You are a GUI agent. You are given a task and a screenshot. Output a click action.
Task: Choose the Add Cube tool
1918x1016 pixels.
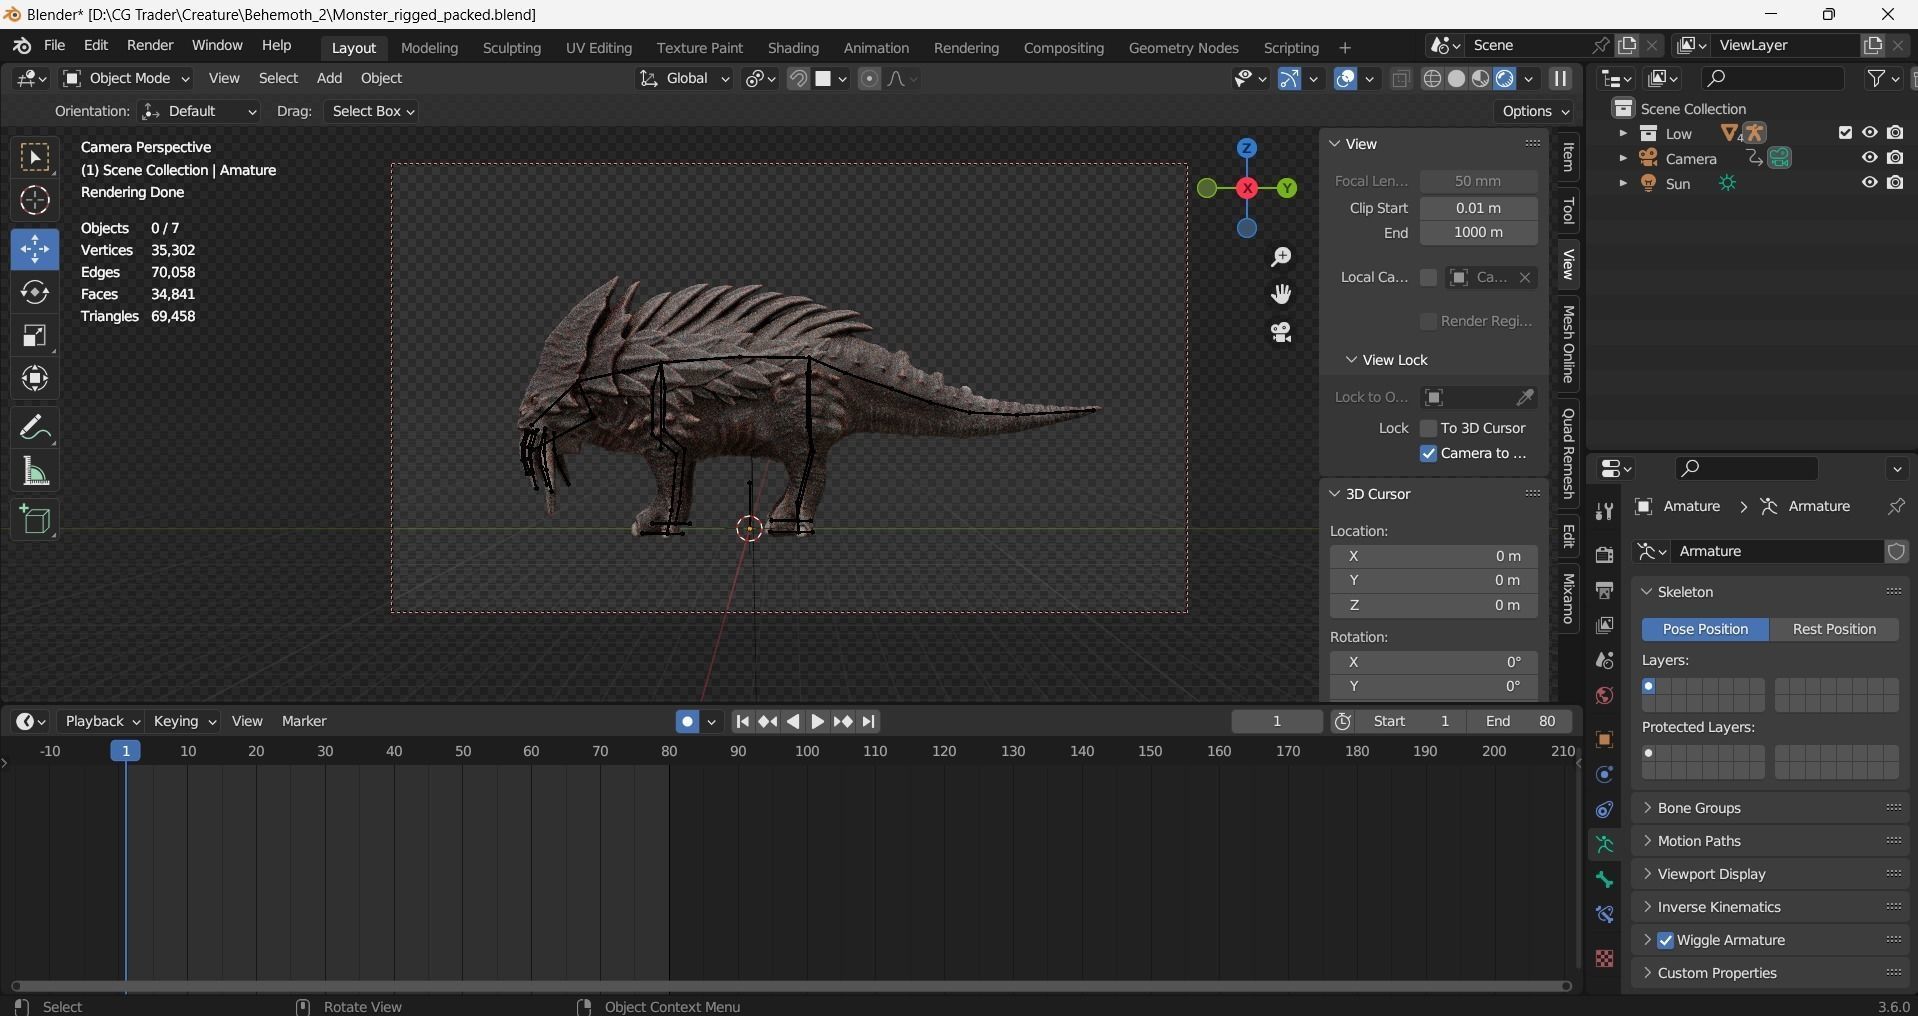click(x=35, y=520)
